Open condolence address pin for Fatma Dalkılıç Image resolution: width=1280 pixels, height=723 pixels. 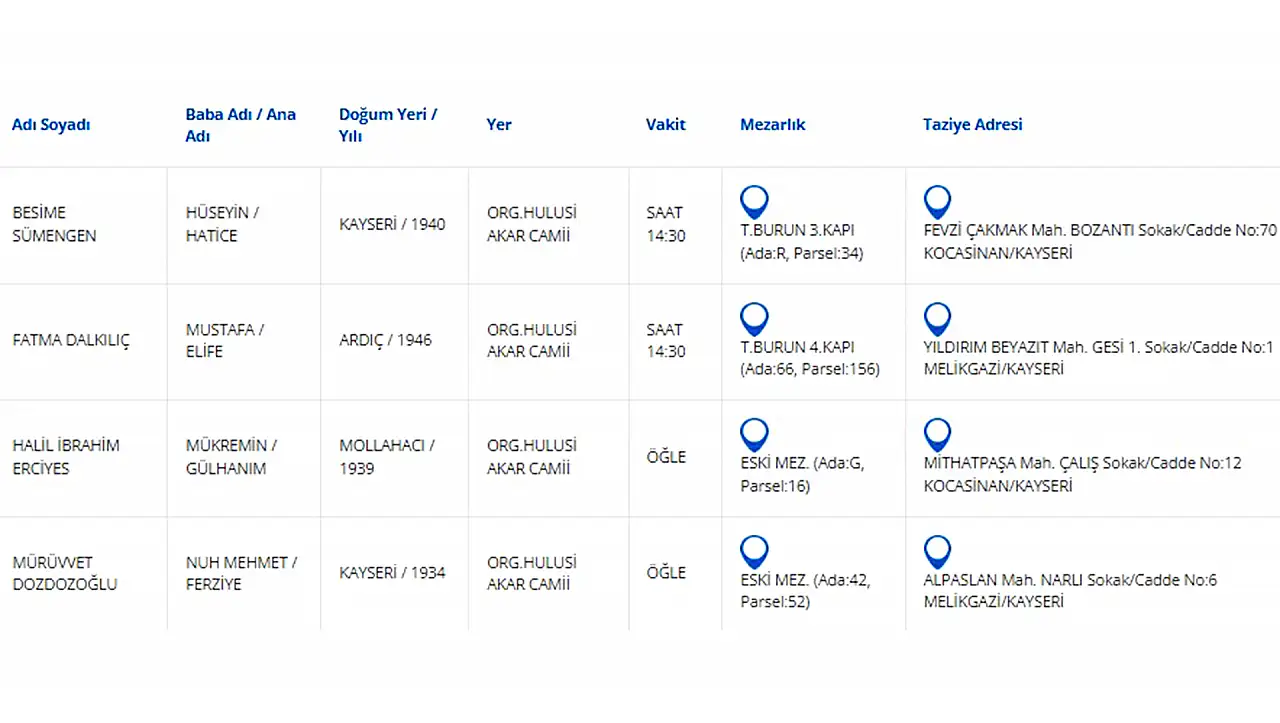[x=937, y=319]
